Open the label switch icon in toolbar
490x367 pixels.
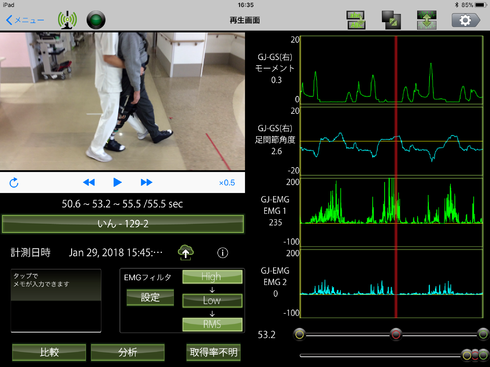[356, 20]
